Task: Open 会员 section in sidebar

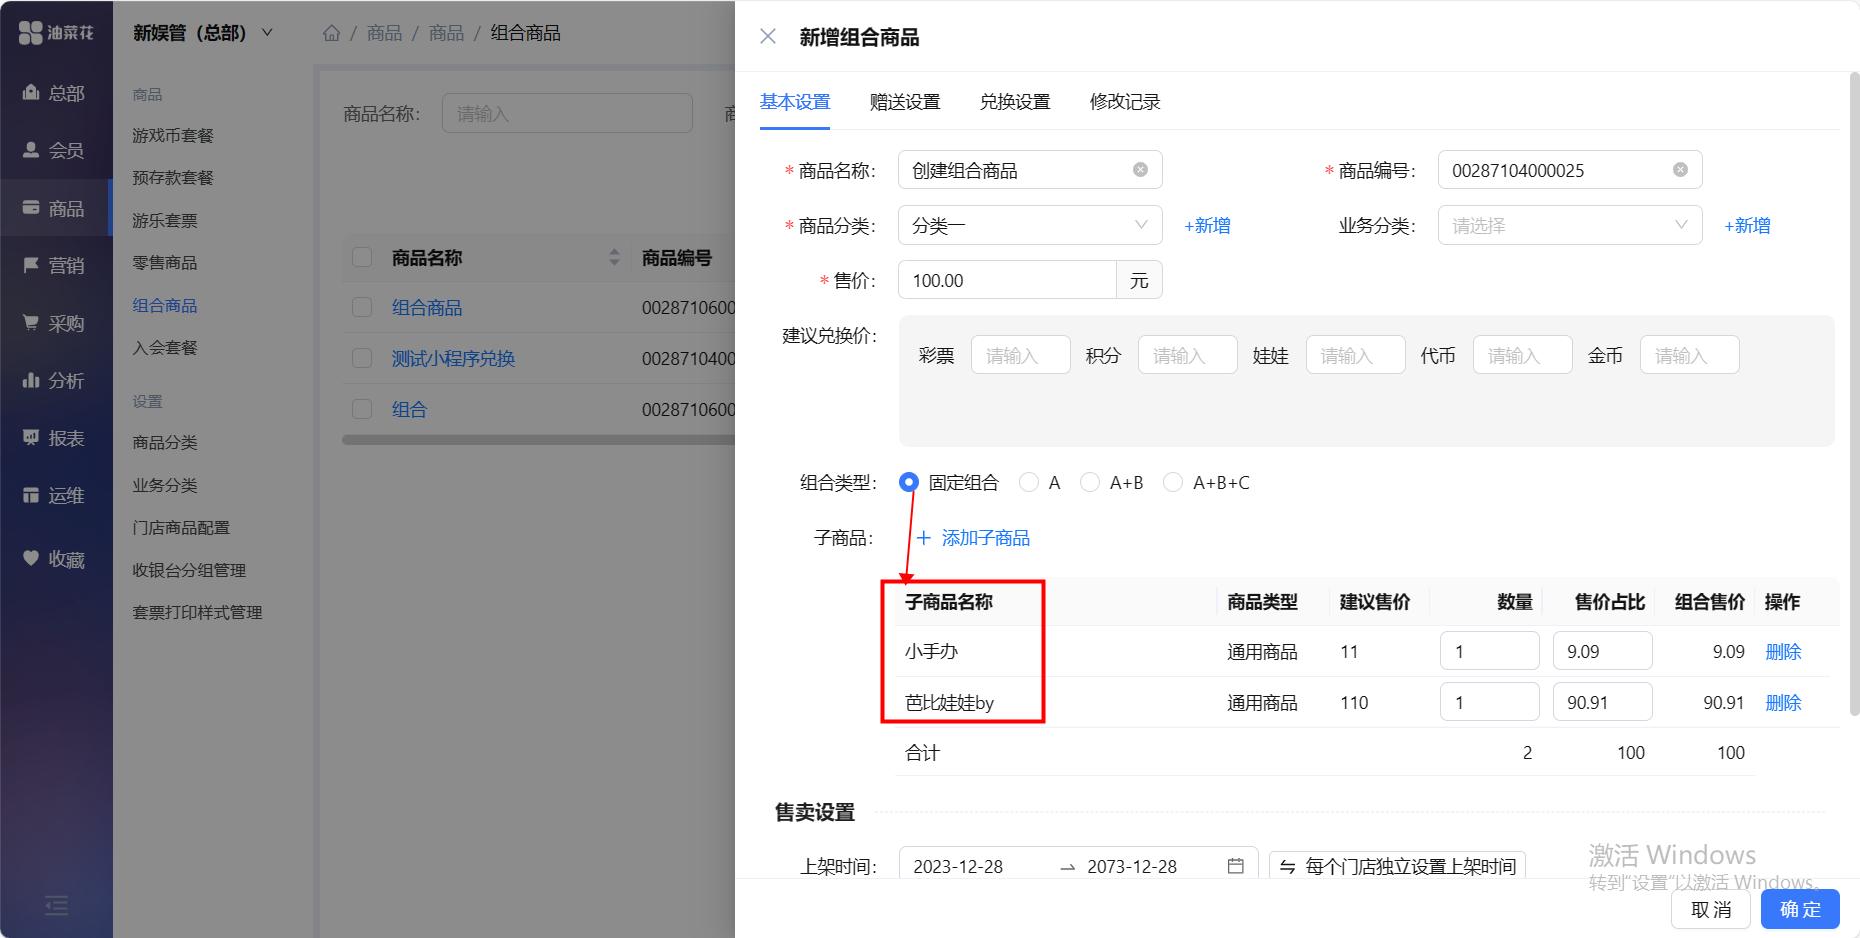Action: 55,151
